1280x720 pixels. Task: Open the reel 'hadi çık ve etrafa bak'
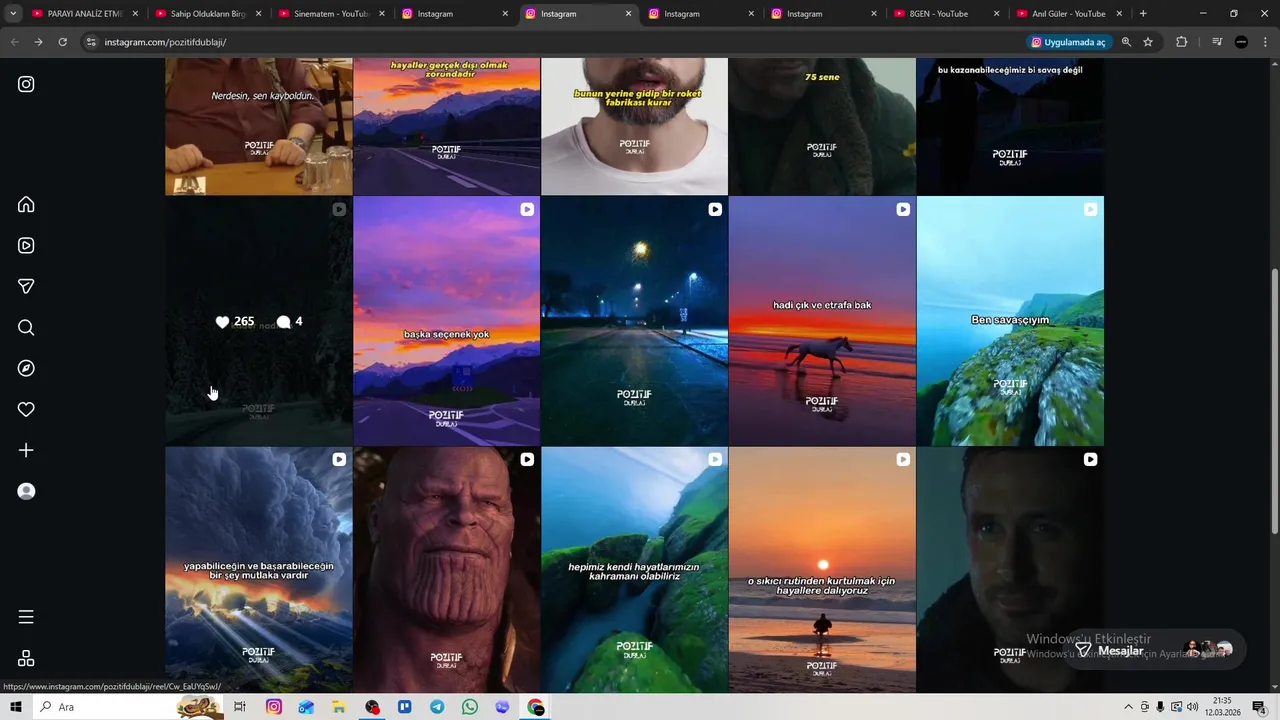tap(822, 321)
